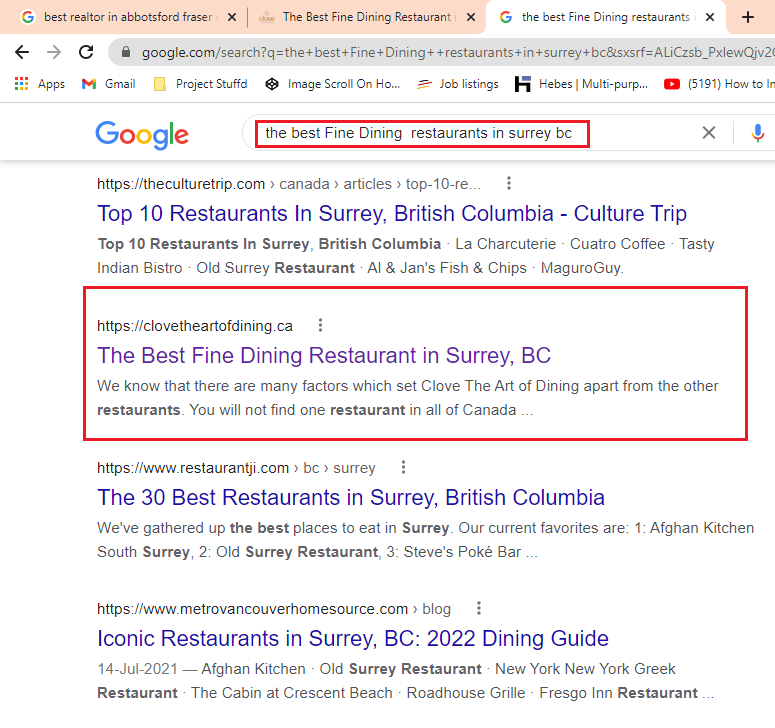This screenshot has height=728, width=775.
Task: Reload the page with refresh icon
Action: 86,52
